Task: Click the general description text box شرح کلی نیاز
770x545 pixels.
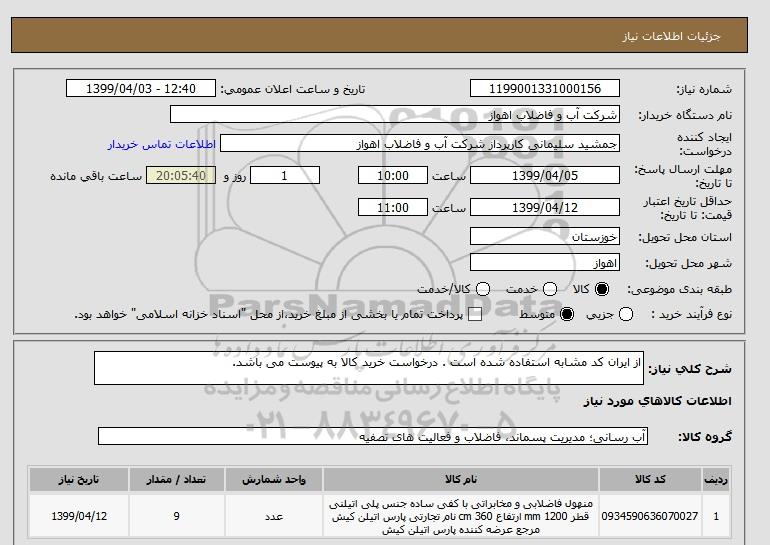Action: coord(369,368)
